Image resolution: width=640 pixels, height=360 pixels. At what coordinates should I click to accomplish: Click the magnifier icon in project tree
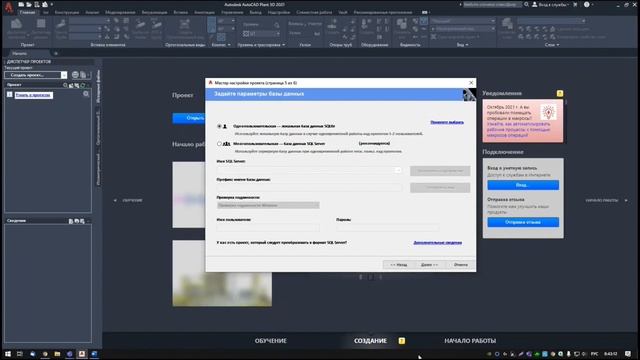pyautogui.click(x=86, y=94)
